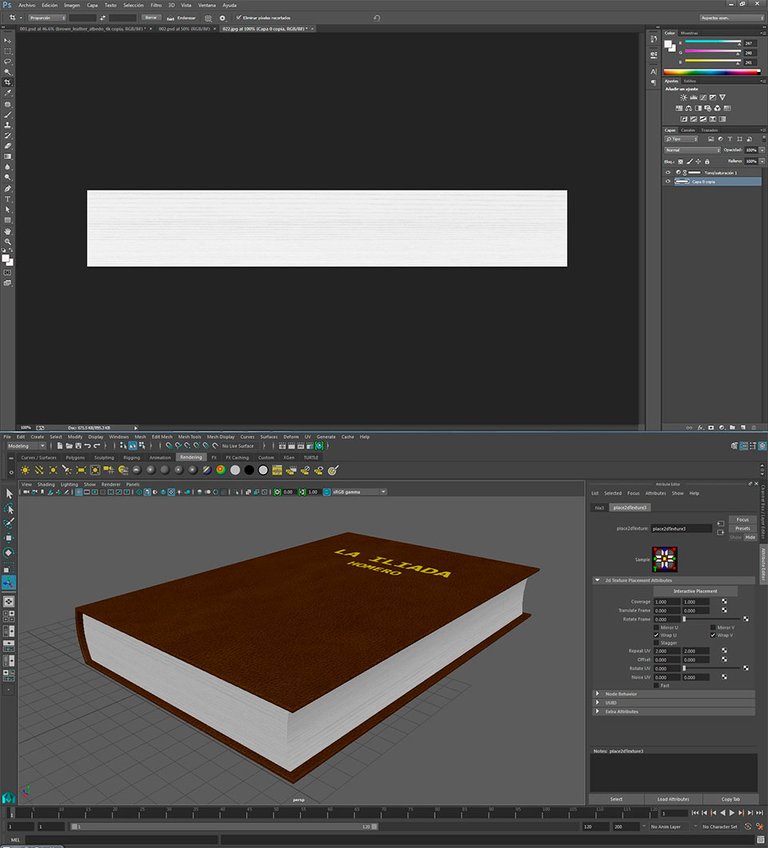The image size is (768, 848).
Task: Select the Photoshop Text tool
Action: [x=8, y=199]
